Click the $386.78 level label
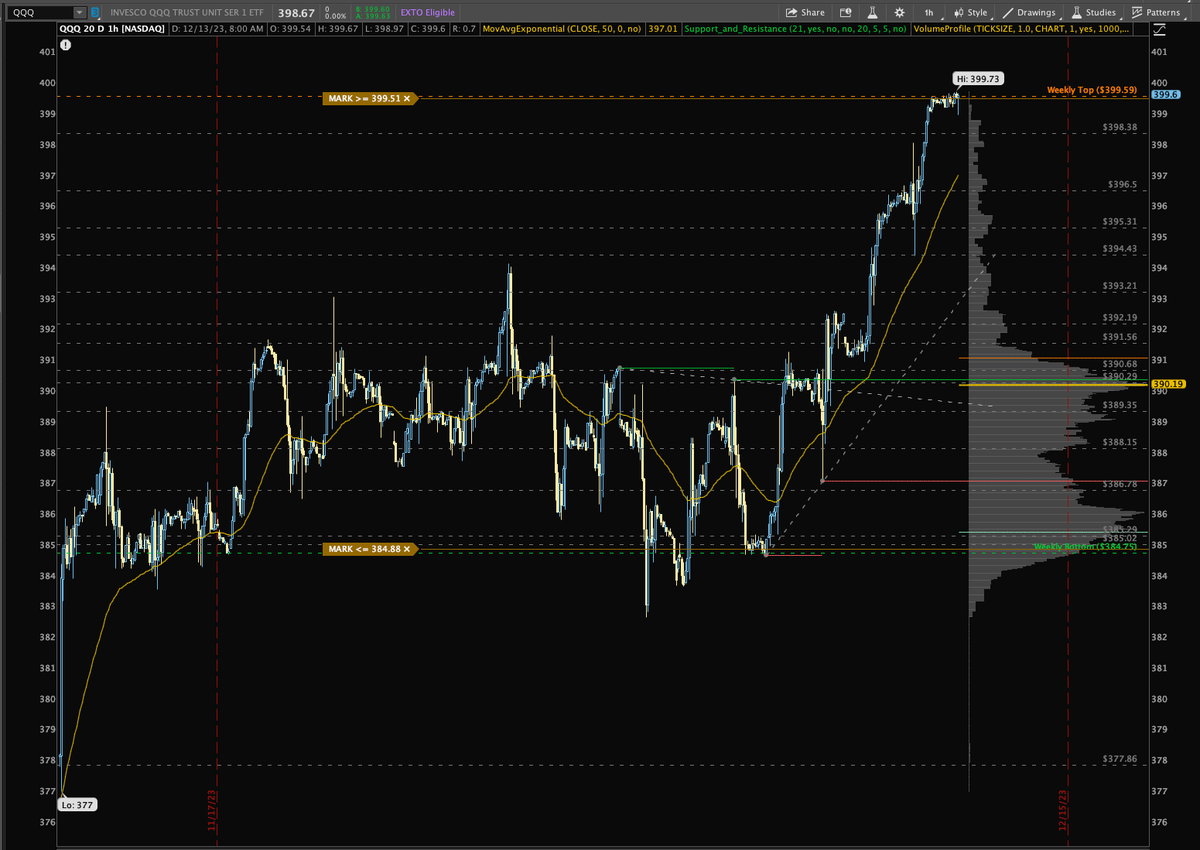Screen dimensions: 1200x850 [1119, 484]
